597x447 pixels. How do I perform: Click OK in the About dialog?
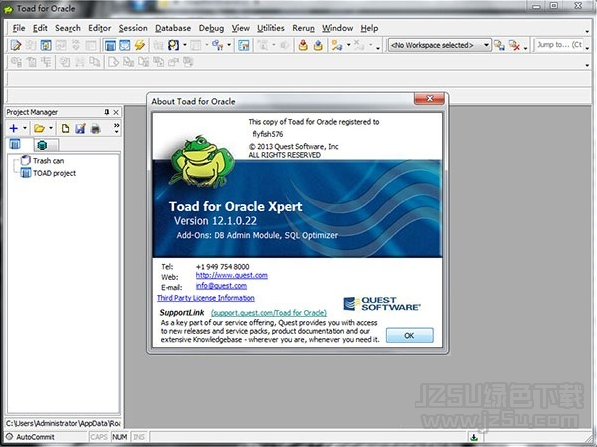(x=409, y=335)
